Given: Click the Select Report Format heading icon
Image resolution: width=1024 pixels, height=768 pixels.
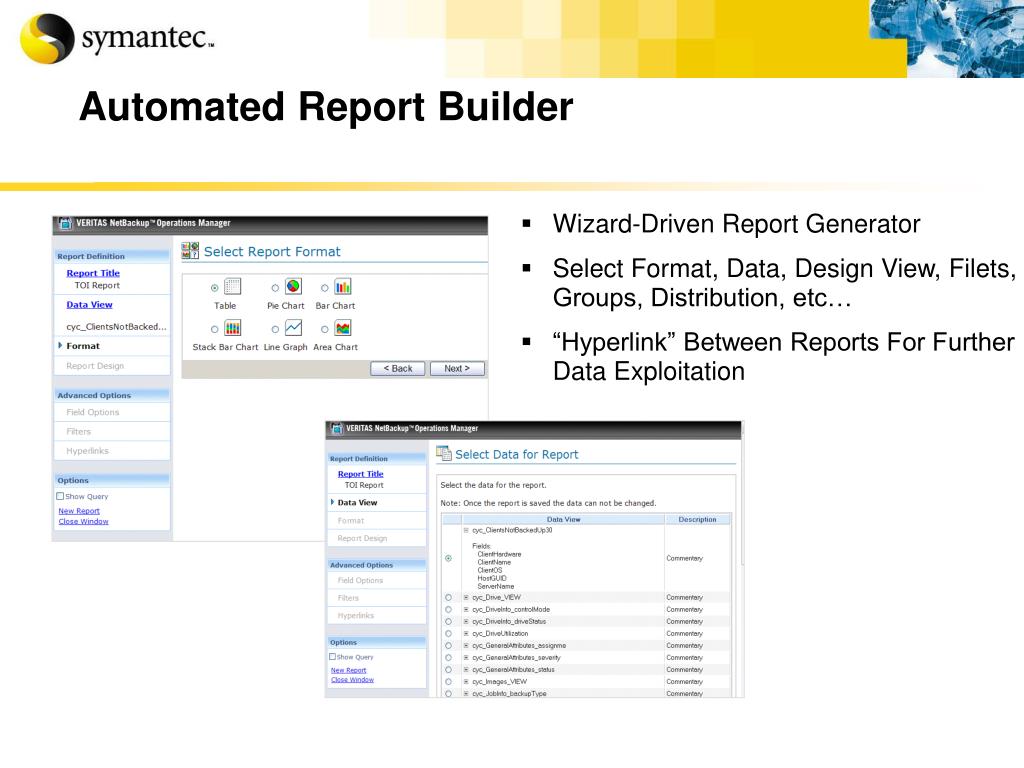Looking at the screenshot, I should click(x=190, y=251).
